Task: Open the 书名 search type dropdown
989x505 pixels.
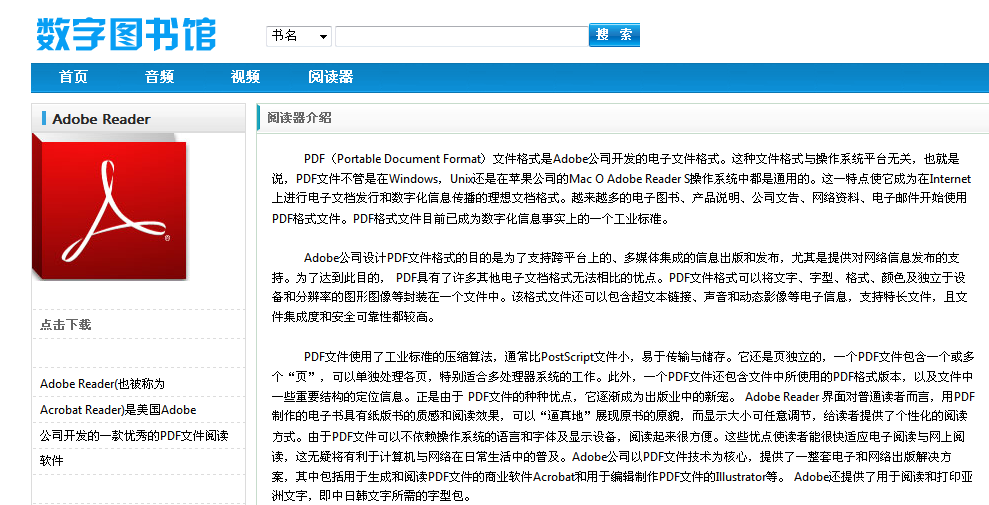Action: click(x=299, y=36)
